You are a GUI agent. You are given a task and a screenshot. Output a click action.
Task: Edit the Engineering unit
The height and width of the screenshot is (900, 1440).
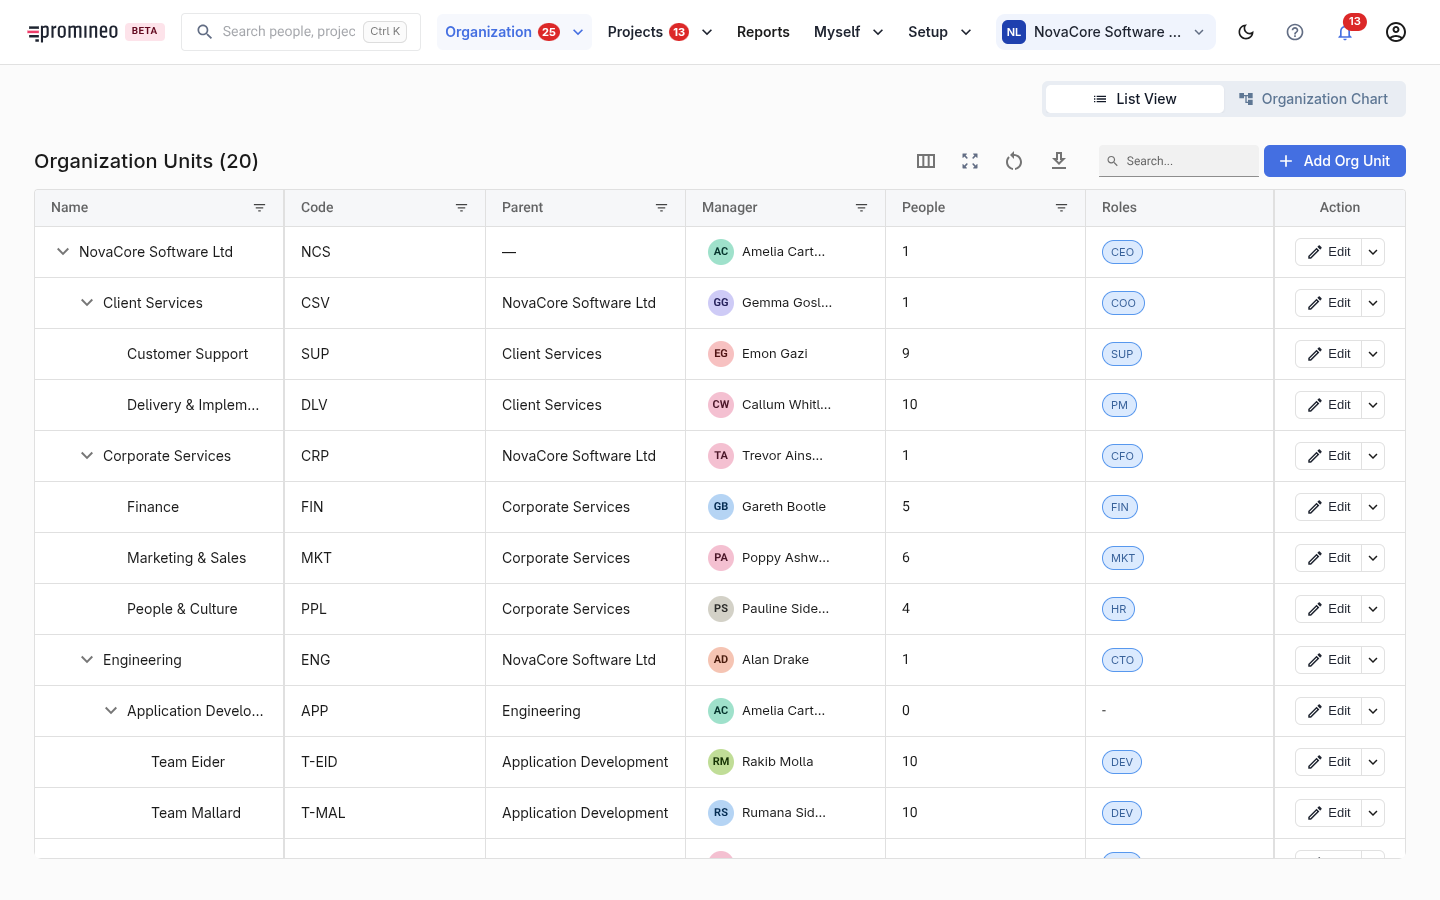1328,660
